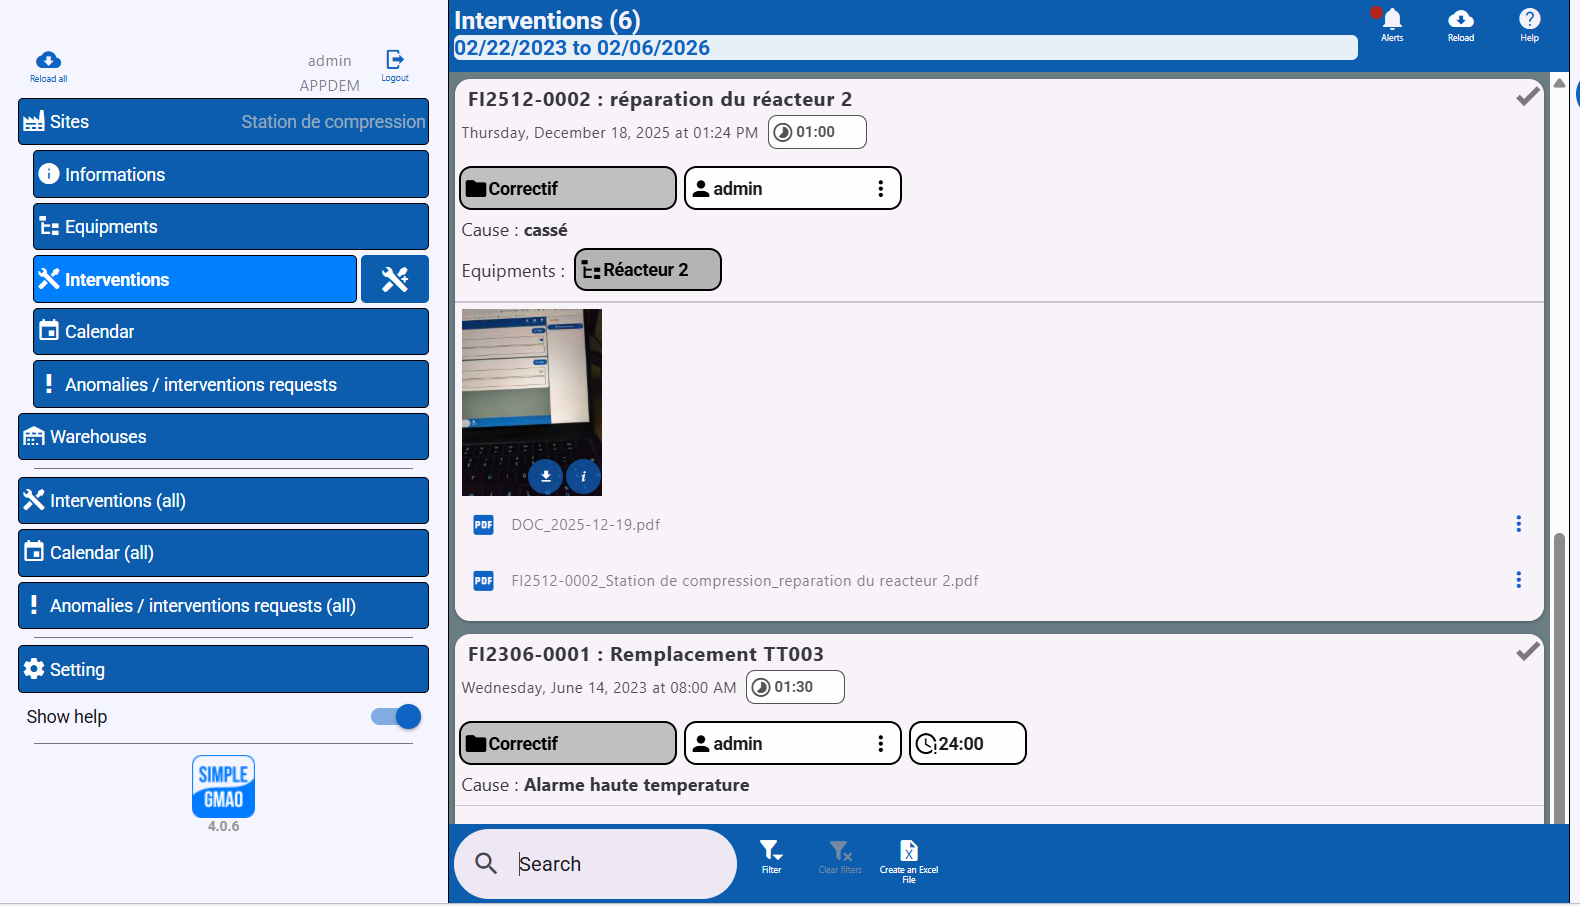Toggle the Show help switch
This screenshot has height=906, width=1580.
pos(397,716)
